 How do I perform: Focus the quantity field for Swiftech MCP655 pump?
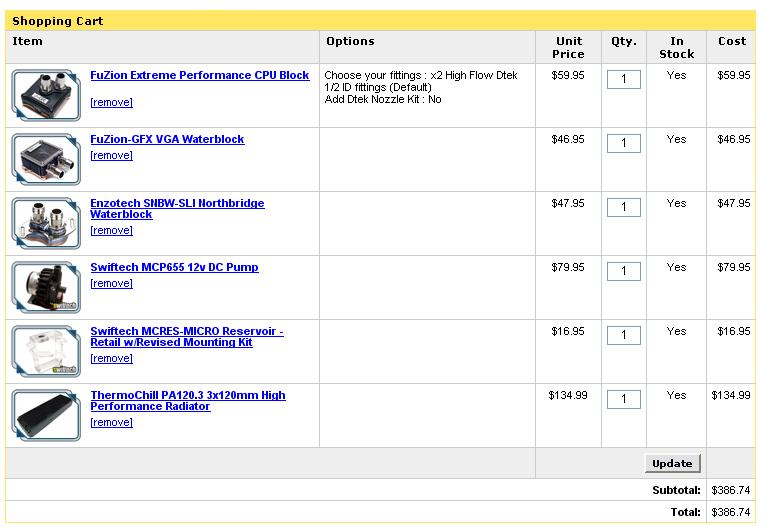click(x=624, y=271)
